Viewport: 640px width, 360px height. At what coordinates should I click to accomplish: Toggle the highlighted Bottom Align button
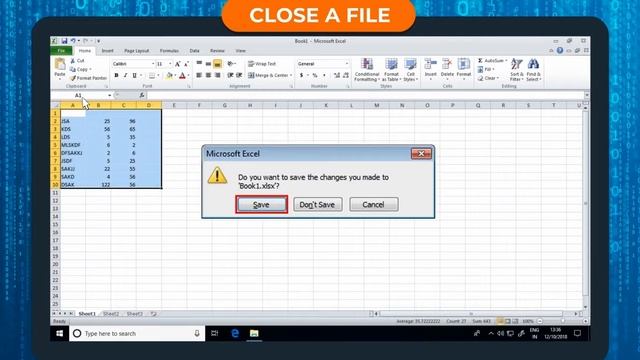coord(218,64)
